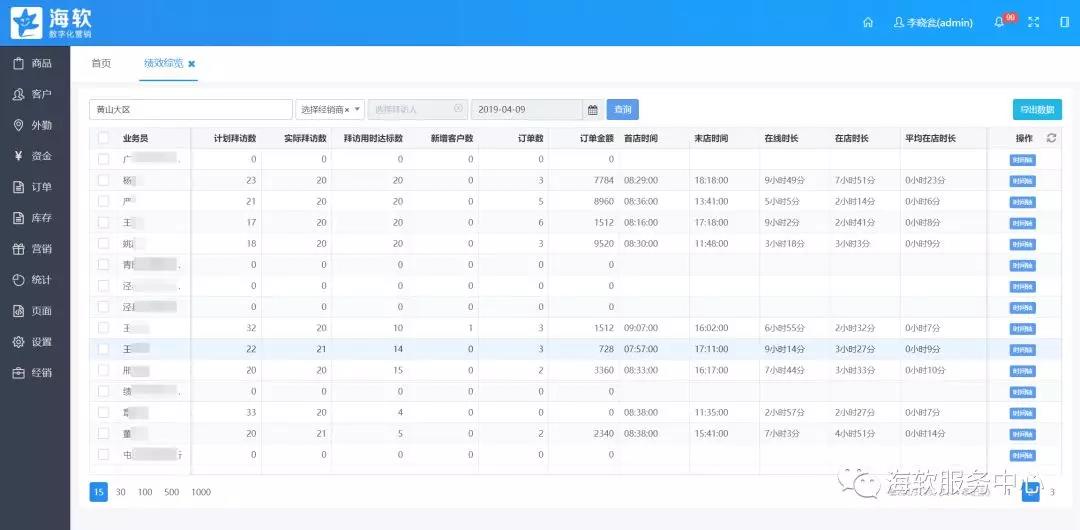Sort by the 订单金额 column header
The height and width of the screenshot is (530, 1080).
(x=596, y=139)
